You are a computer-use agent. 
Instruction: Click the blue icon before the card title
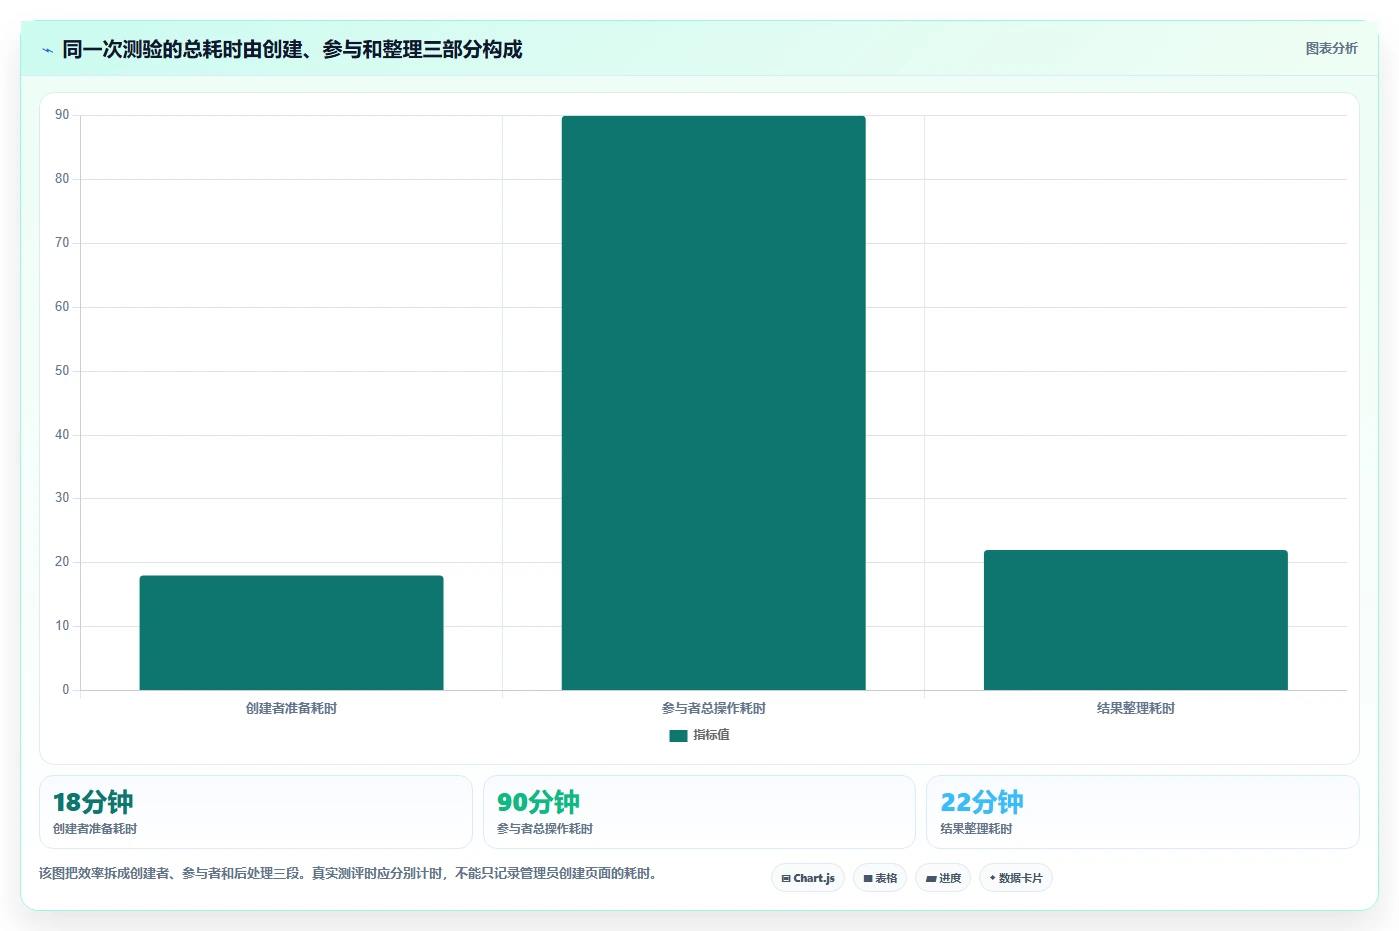(x=47, y=50)
